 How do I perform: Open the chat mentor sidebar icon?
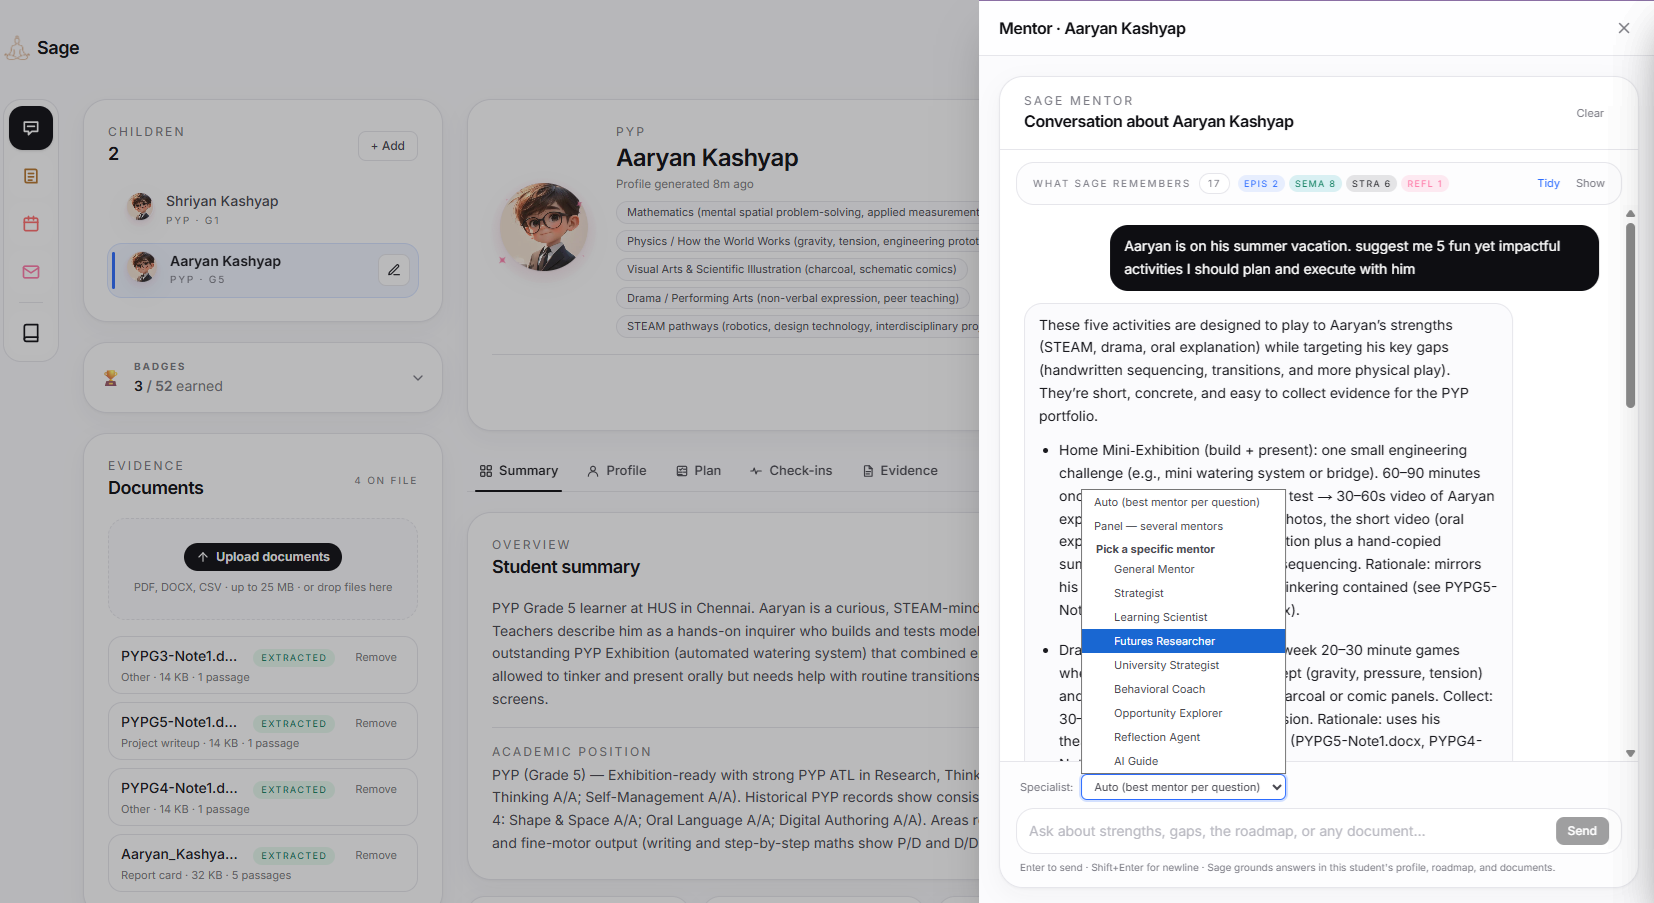(x=31, y=128)
